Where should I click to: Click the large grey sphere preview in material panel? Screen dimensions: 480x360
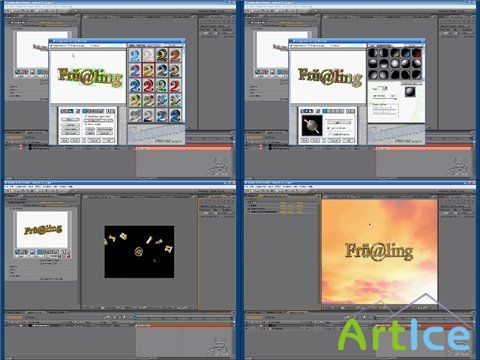click(410, 92)
